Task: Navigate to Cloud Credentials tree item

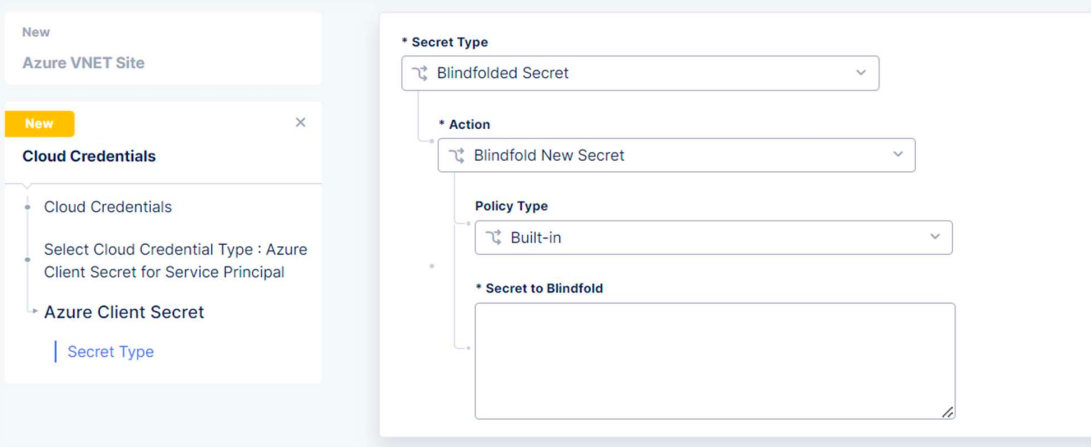Action: pos(108,207)
